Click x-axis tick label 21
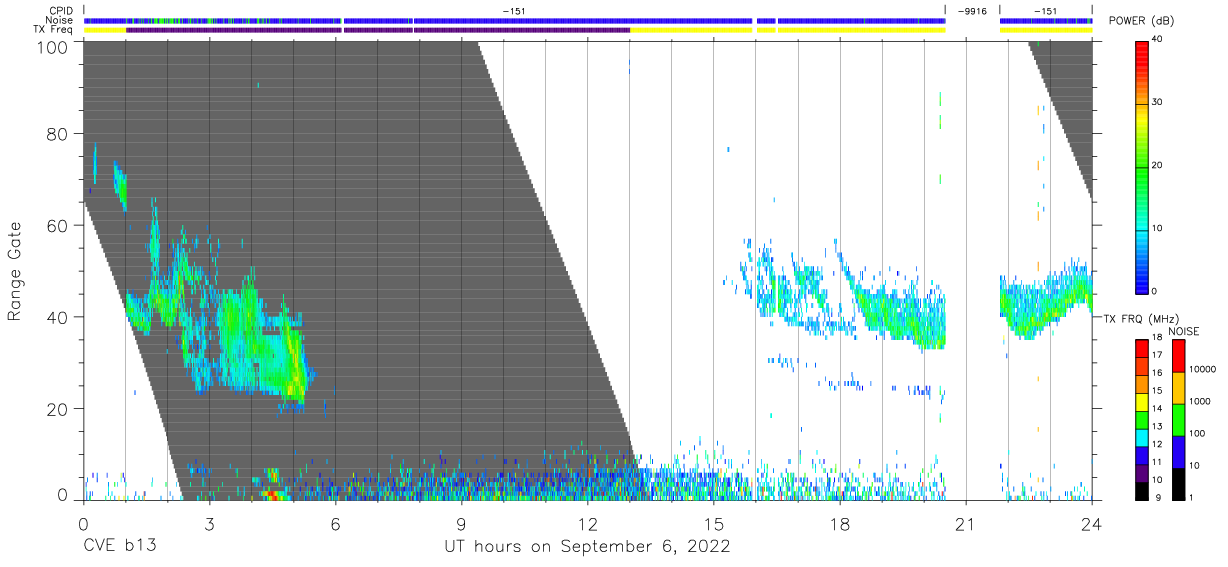Viewport: 1228px width, 567px height. [966, 522]
